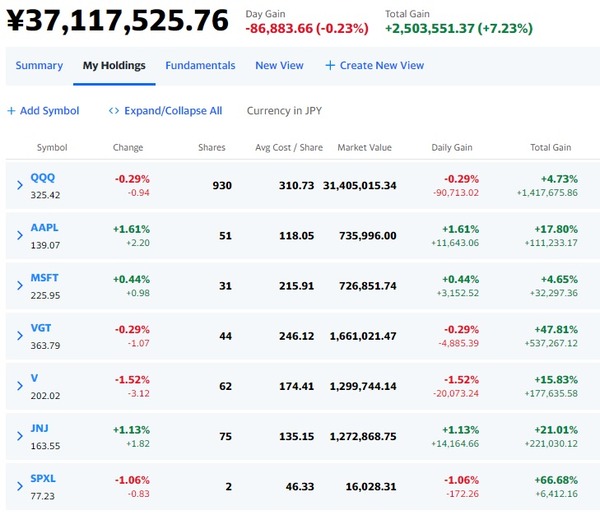The height and width of the screenshot is (515, 600).
Task: Expand the VGT holding row chevron
Action: (20, 336)
